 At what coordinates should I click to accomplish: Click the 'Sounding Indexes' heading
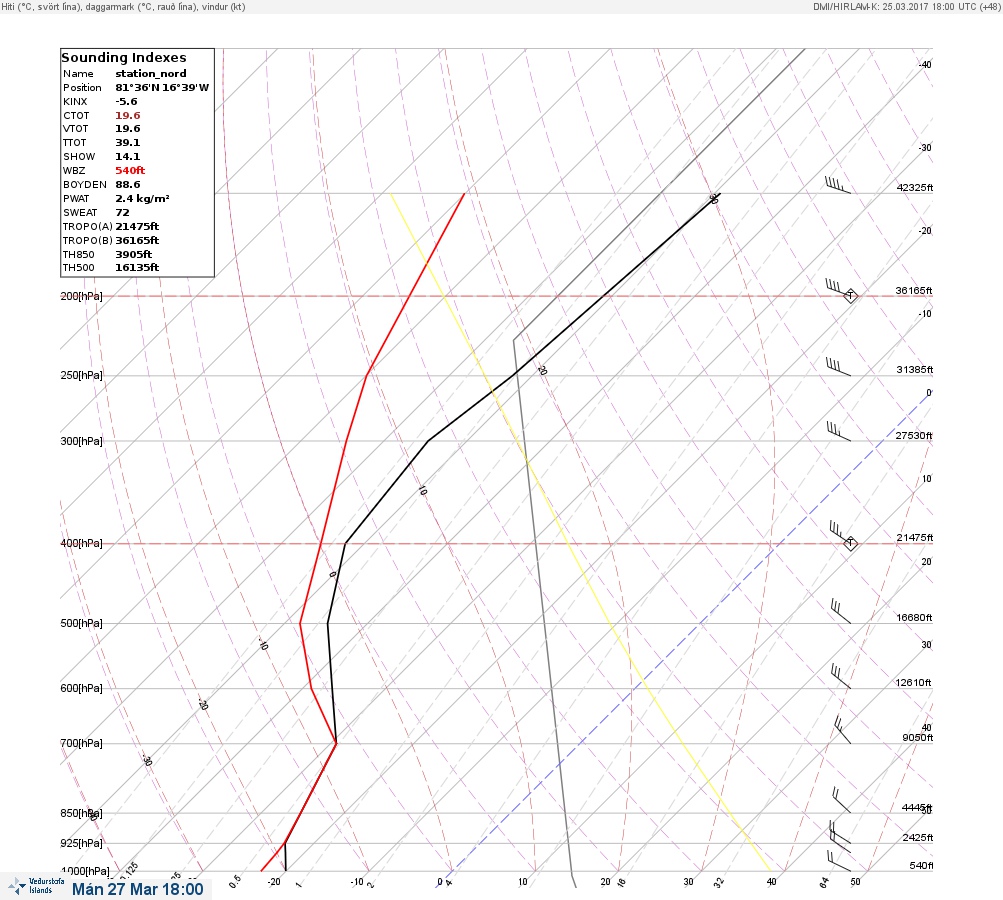123,58
